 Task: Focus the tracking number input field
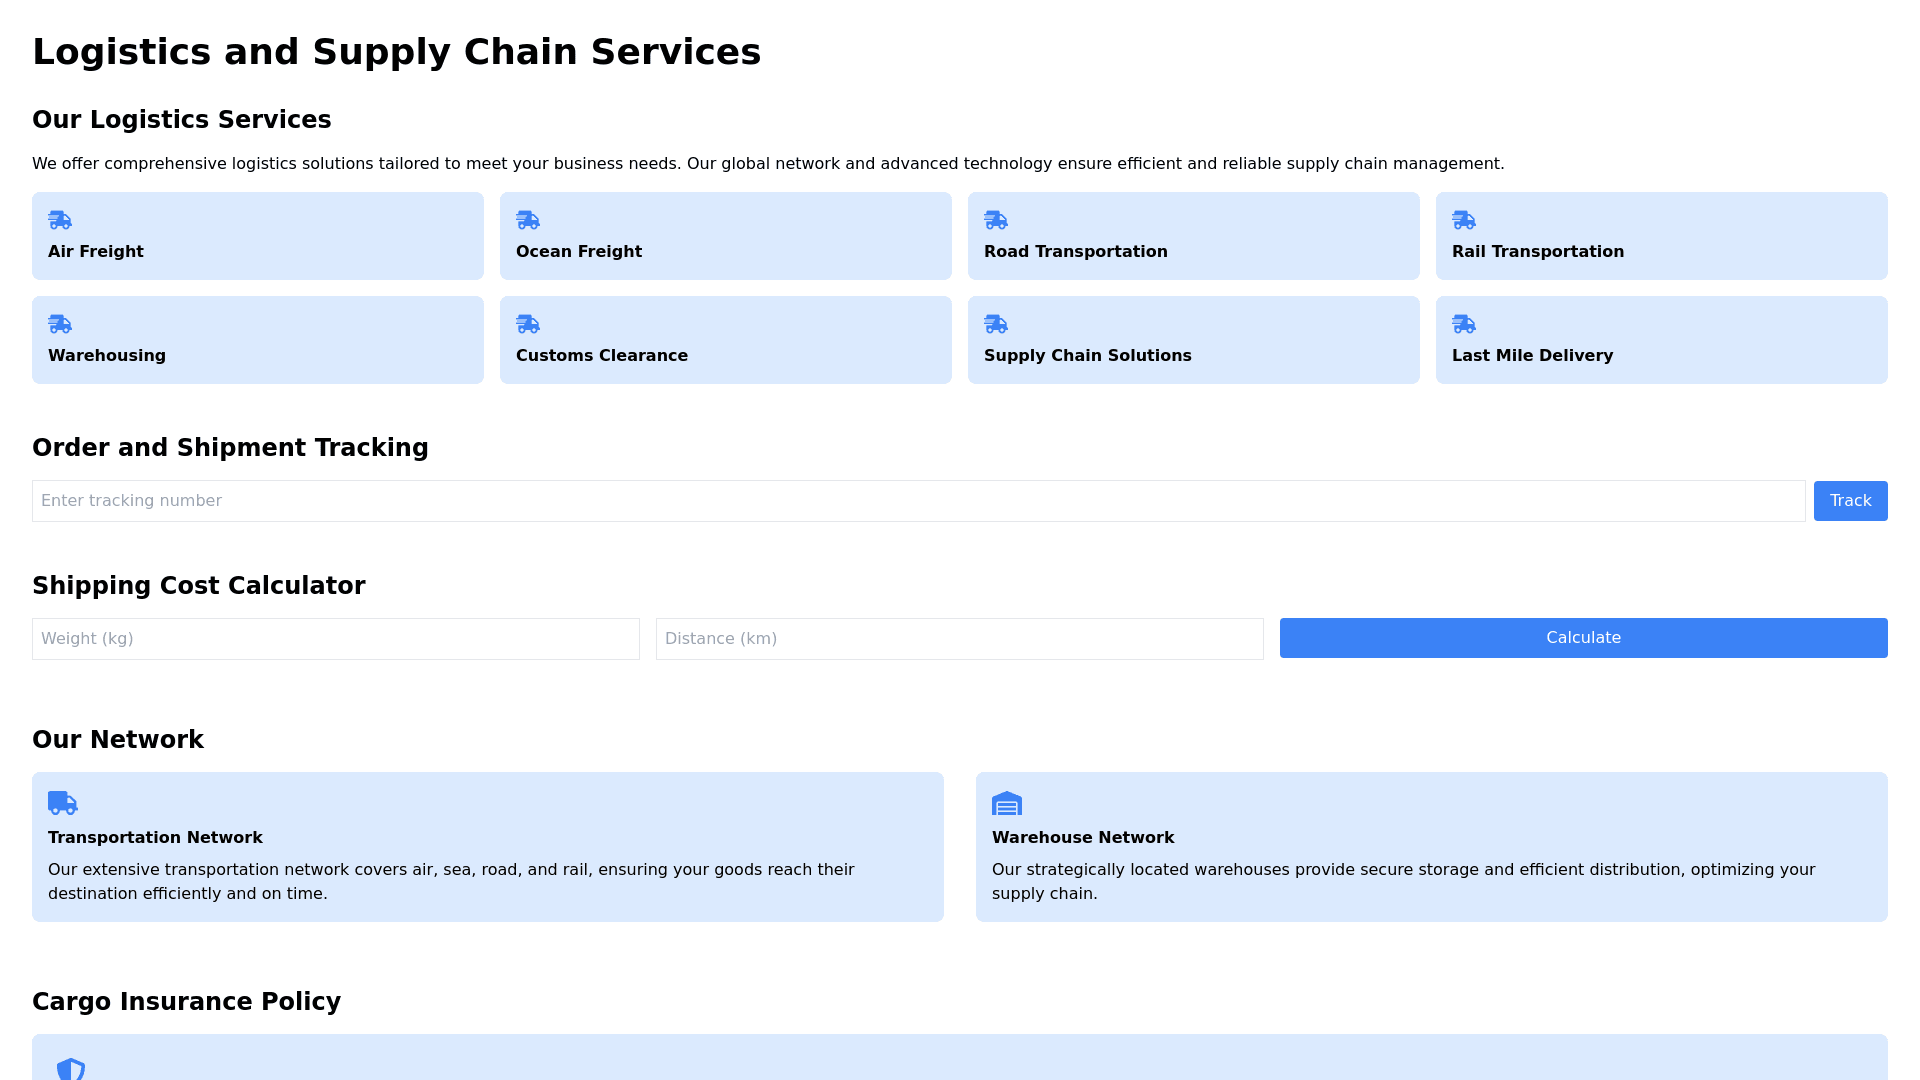click(x=918, y=501)
